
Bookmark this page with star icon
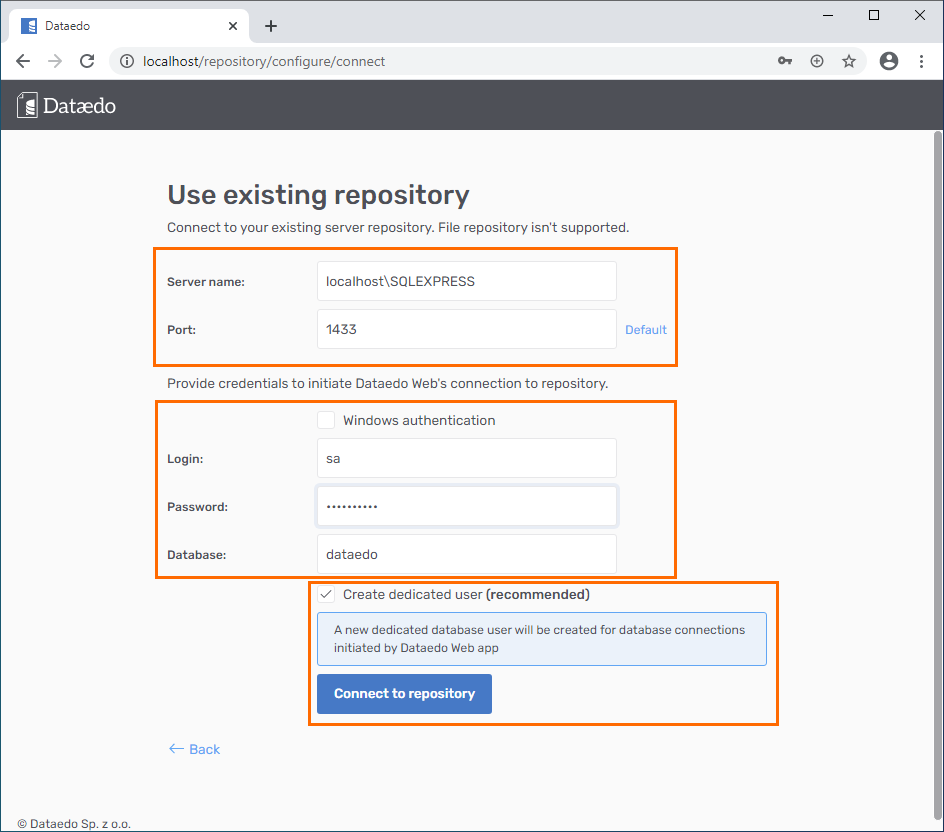pos(849,61)
